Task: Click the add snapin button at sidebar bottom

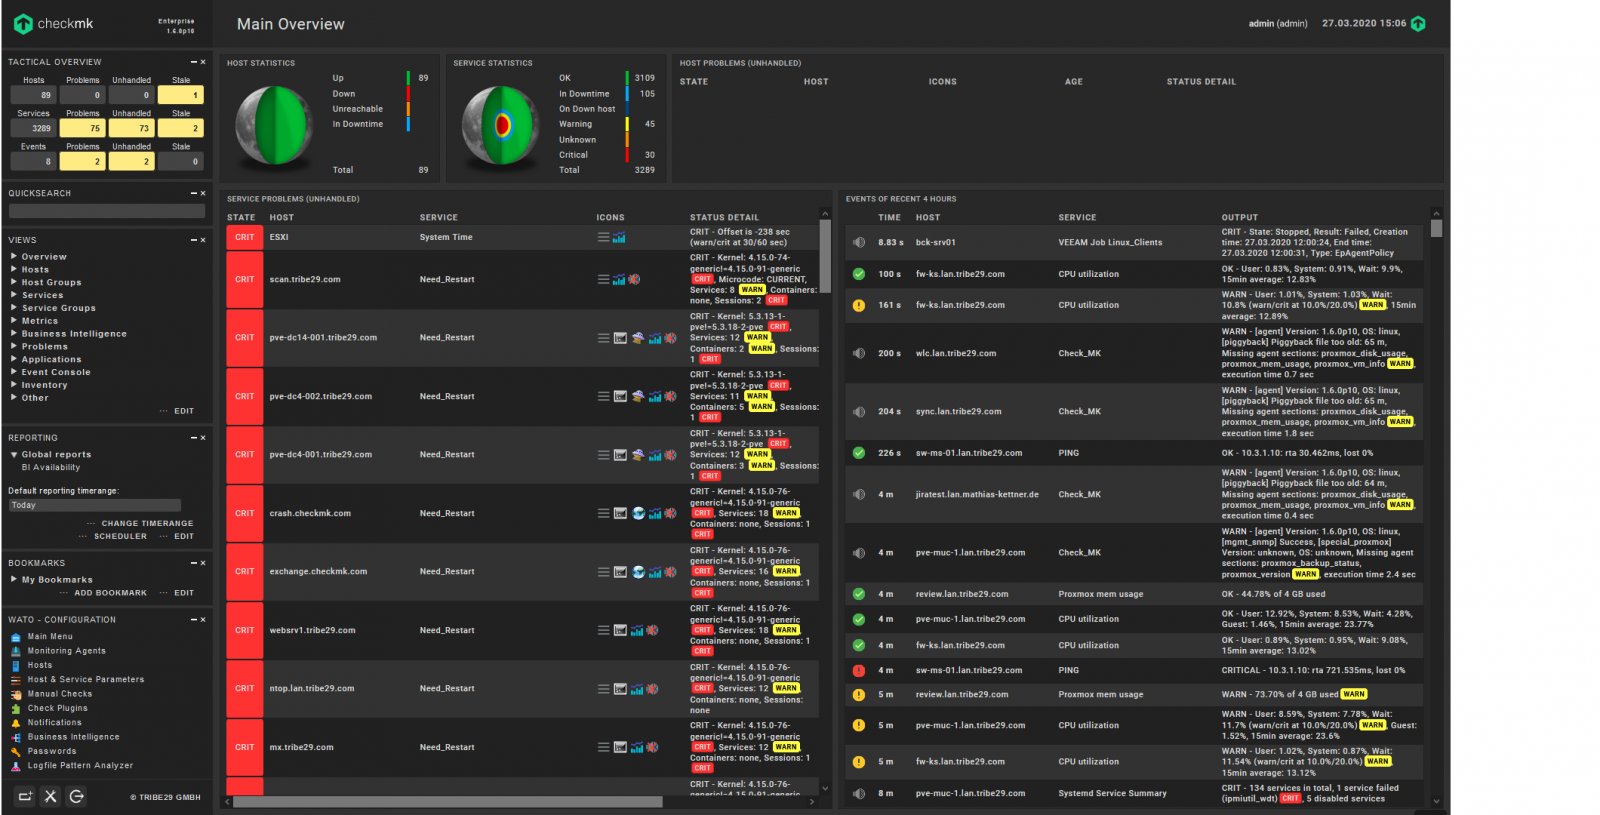Action: coord(25,796)
